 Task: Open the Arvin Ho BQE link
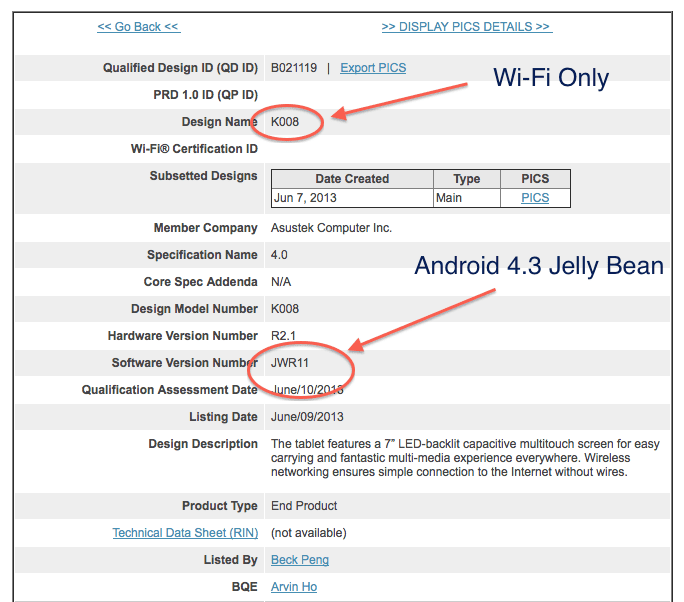point(294,587)
